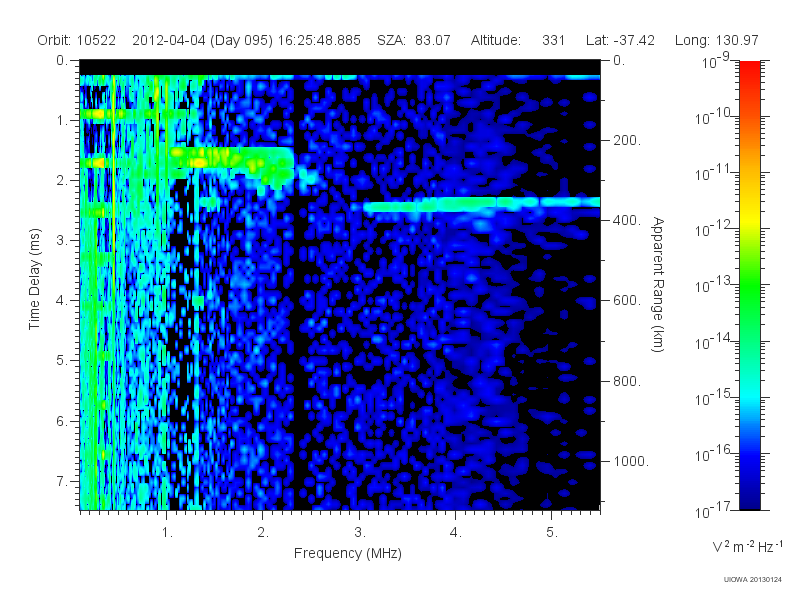Screen dimensions: 800x600
Task: Click the color bar label 10⁻¹³
Action: tap(713, 286)
